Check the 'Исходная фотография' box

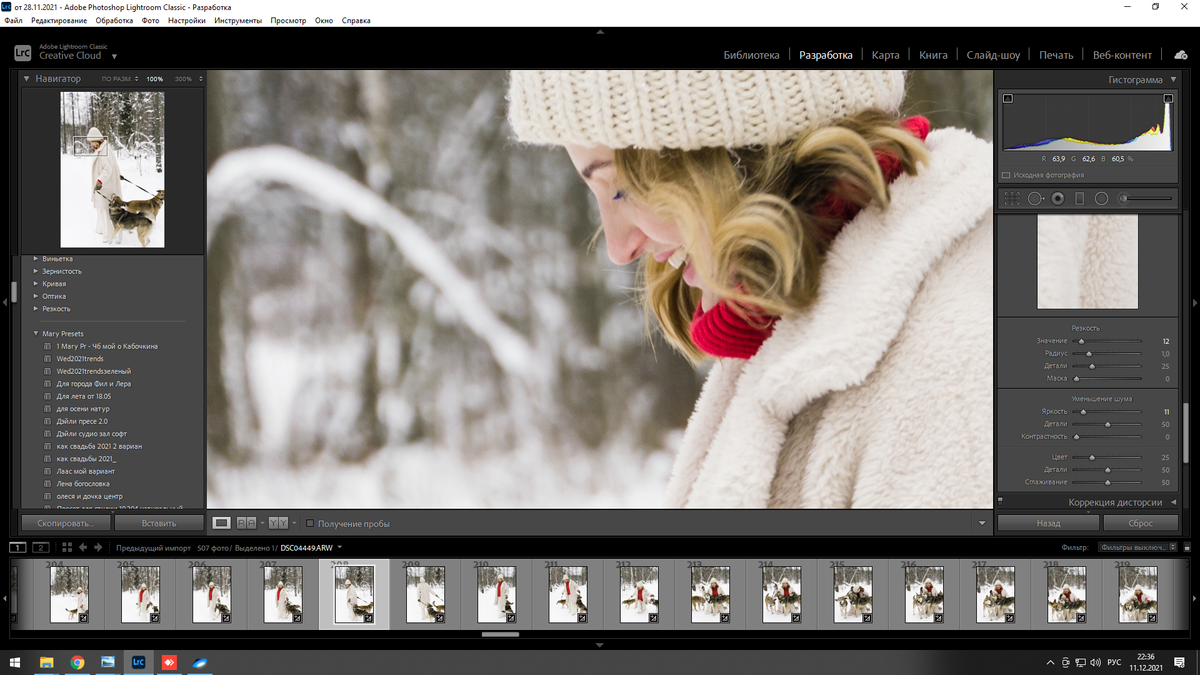[1006, 175]
